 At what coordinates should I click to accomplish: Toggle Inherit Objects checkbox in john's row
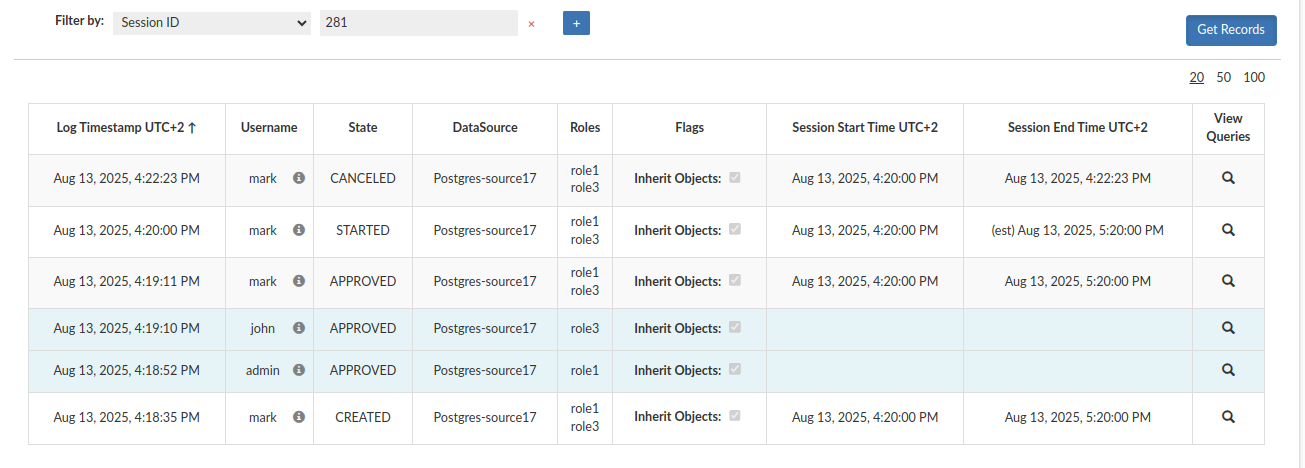(735, 327)
